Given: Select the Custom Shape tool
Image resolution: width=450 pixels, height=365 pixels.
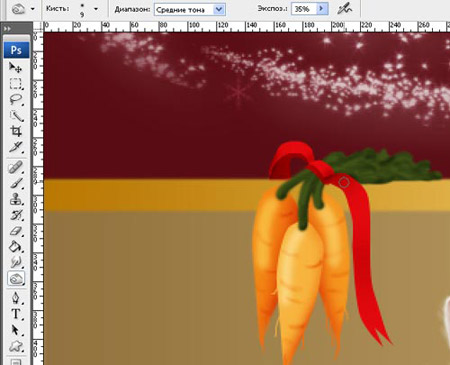Looking at the screenshot, I should [x=16, y=346].
